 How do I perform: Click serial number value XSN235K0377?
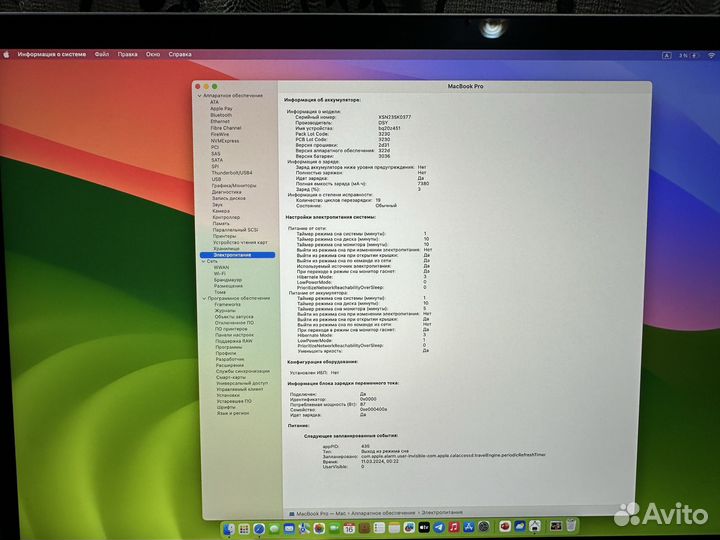(x=394, y=117)
